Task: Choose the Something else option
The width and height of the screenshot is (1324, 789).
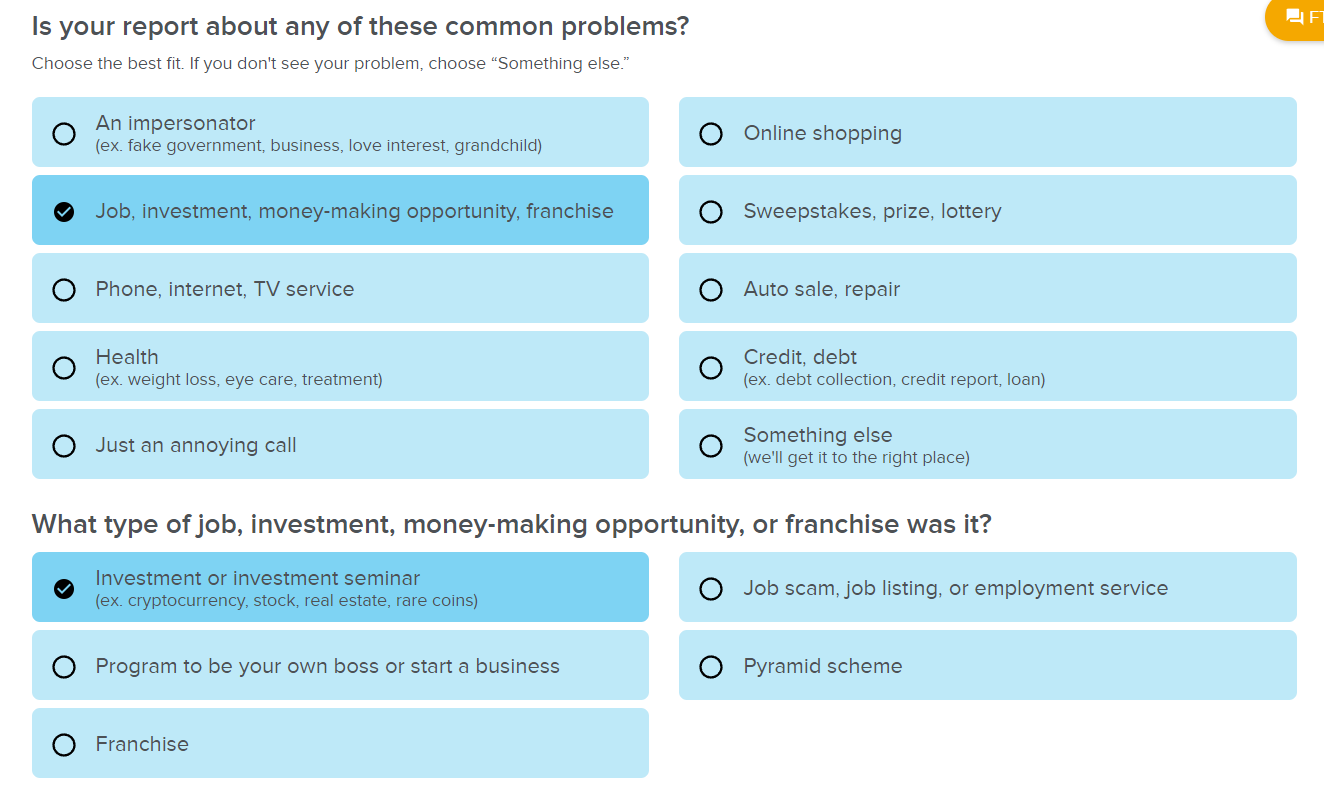Action: (988, 444)
